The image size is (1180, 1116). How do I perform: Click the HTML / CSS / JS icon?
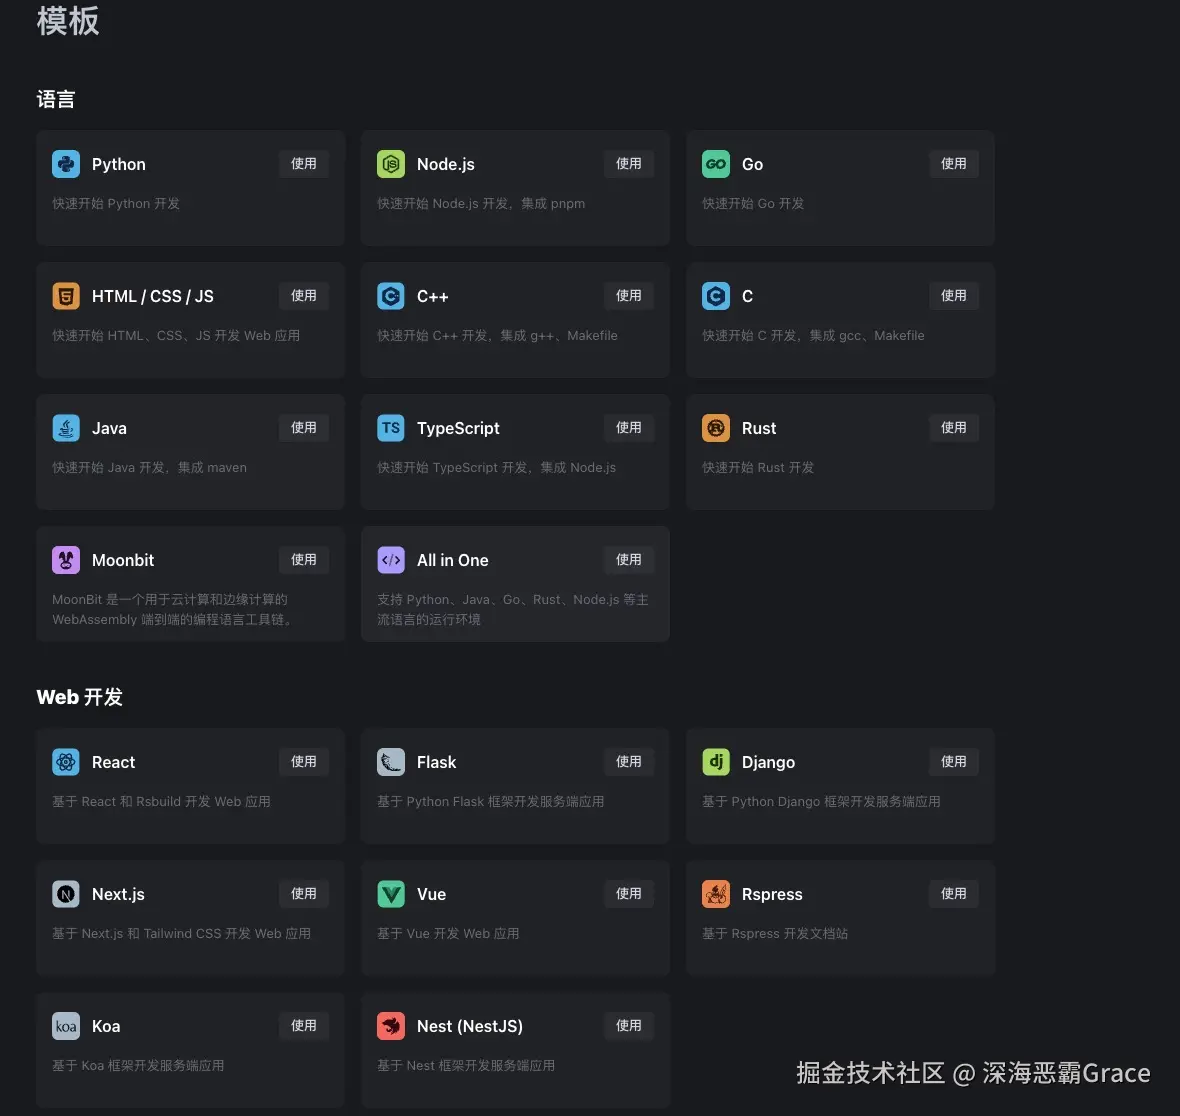[66, 296]
